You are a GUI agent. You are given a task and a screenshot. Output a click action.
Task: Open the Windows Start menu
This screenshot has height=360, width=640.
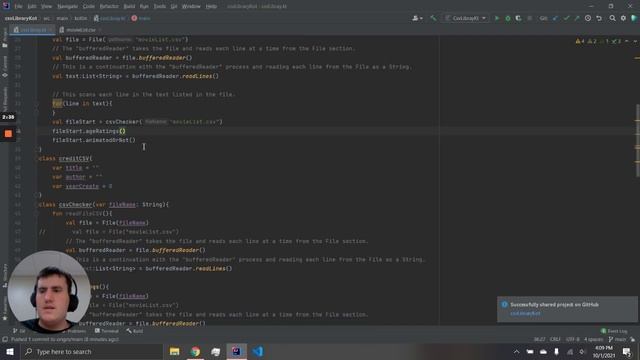[10, 351]
